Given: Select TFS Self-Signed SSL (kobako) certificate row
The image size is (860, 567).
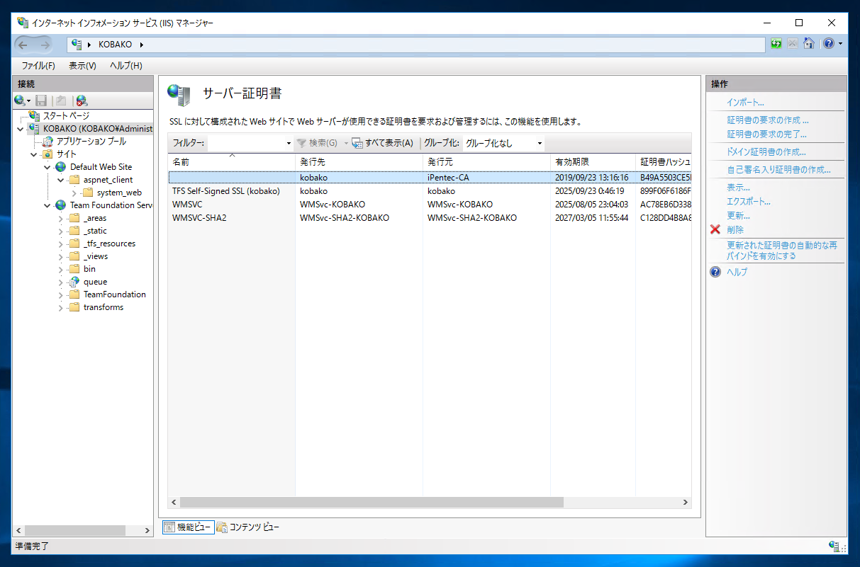Looking at the screenshot, I should click(429, 191).
